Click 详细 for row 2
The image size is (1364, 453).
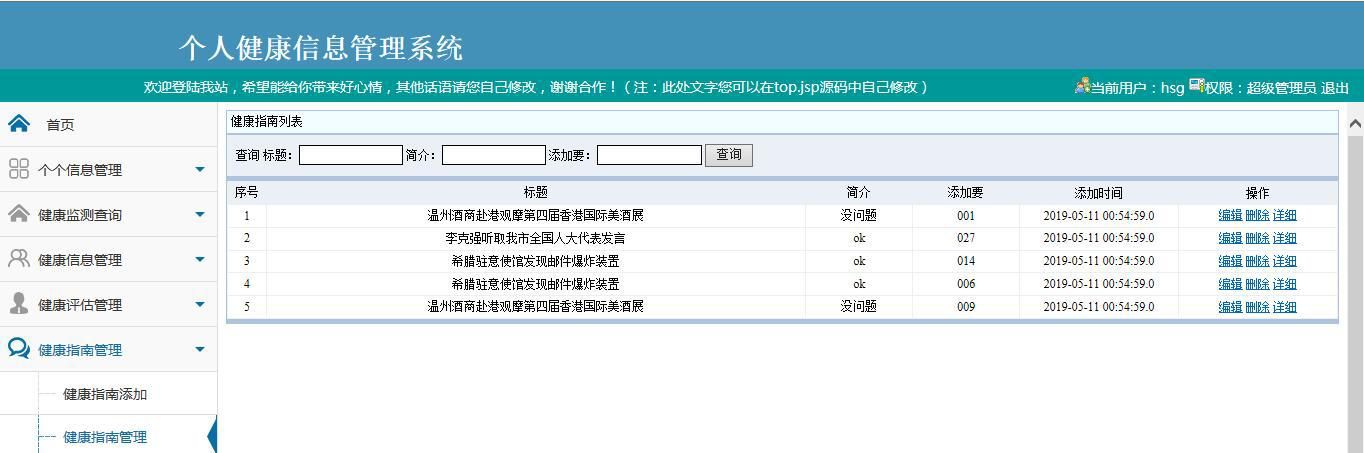(1284, 238)
